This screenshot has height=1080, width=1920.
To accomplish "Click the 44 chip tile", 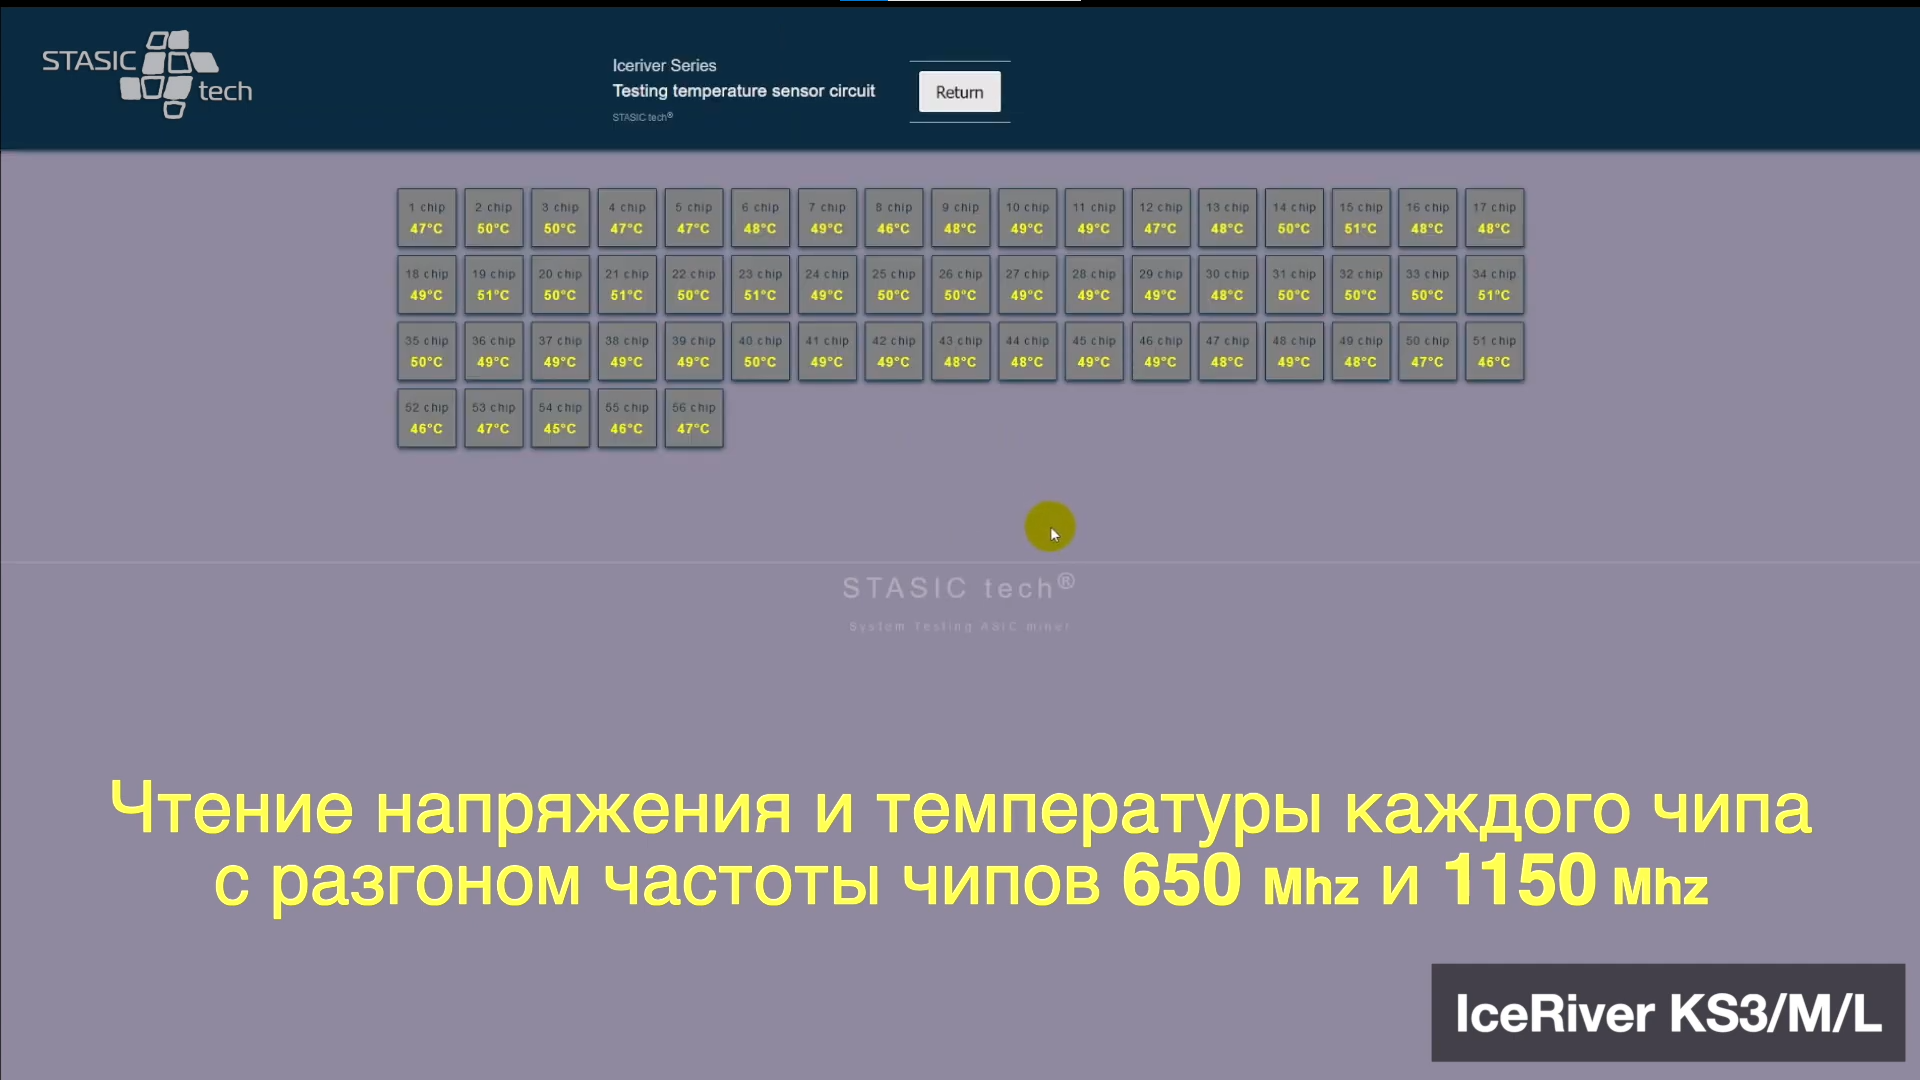I will point(1027,351).
